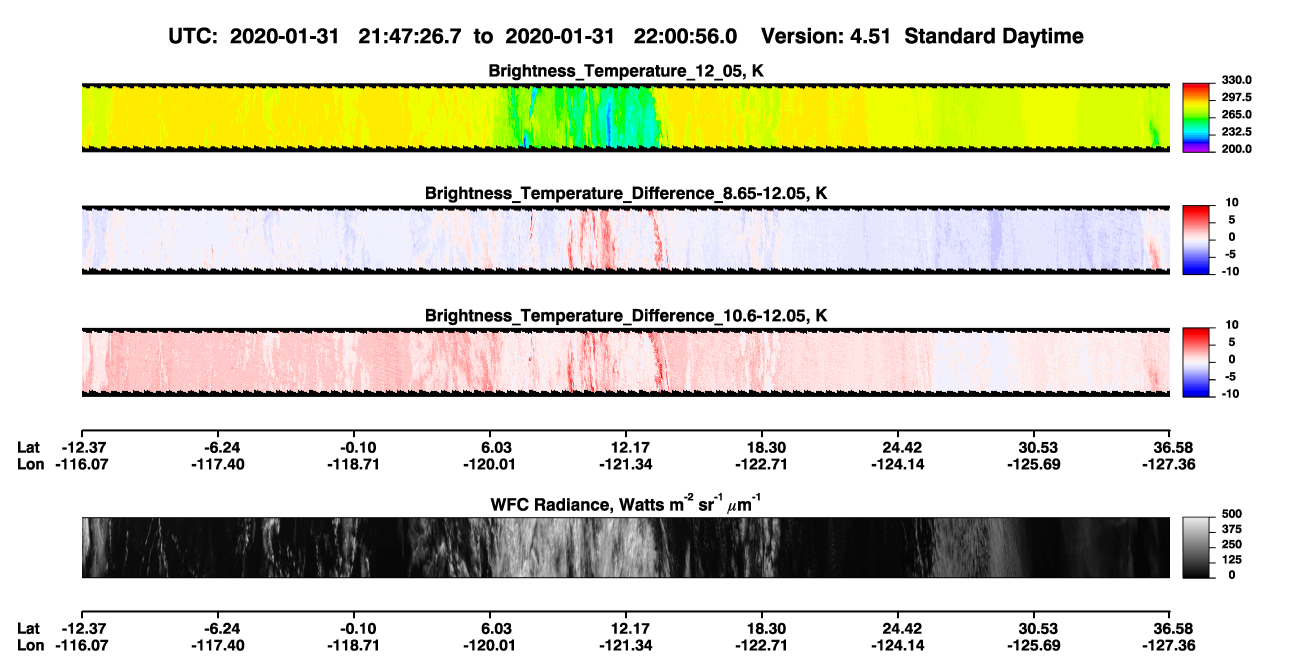1300x667 pixels.
Task: Select the Brightness_Temperature_Difference_10.6-12.05 image strip
Action: coord(625,361)
